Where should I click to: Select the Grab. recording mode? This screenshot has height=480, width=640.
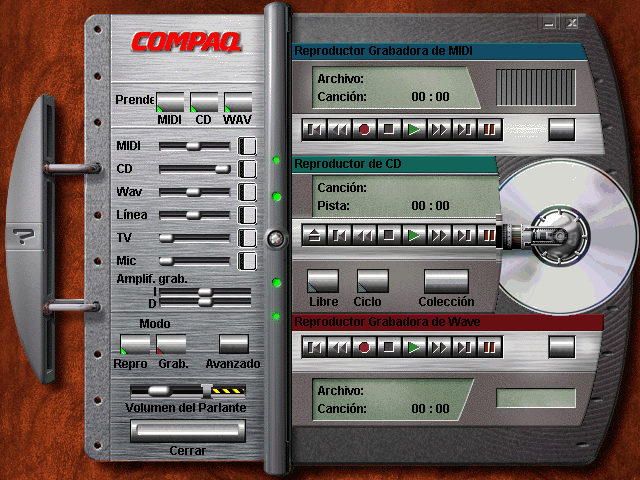tap(172, 345)
